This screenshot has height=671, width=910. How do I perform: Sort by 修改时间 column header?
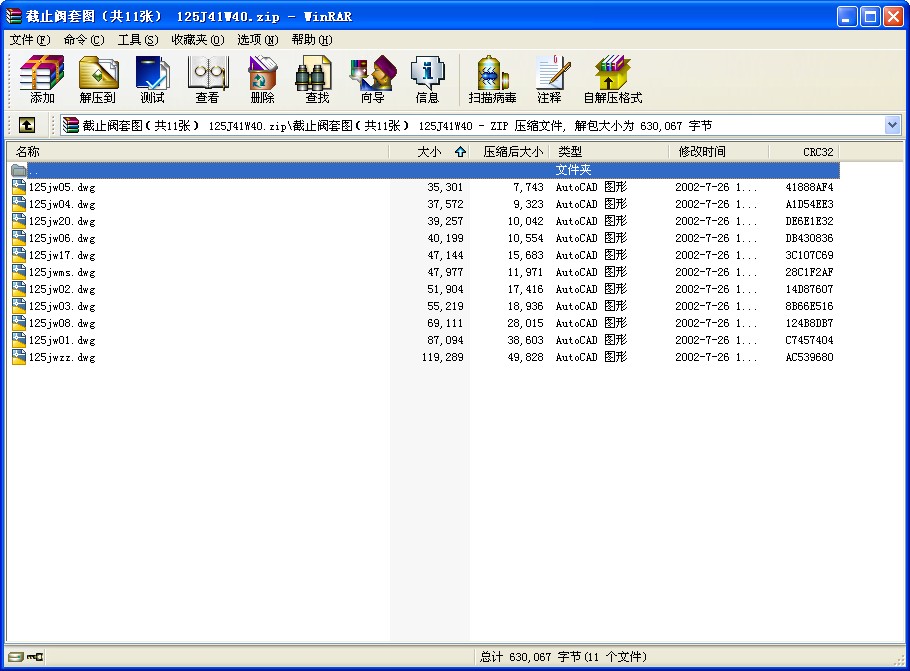click(702, 152)
